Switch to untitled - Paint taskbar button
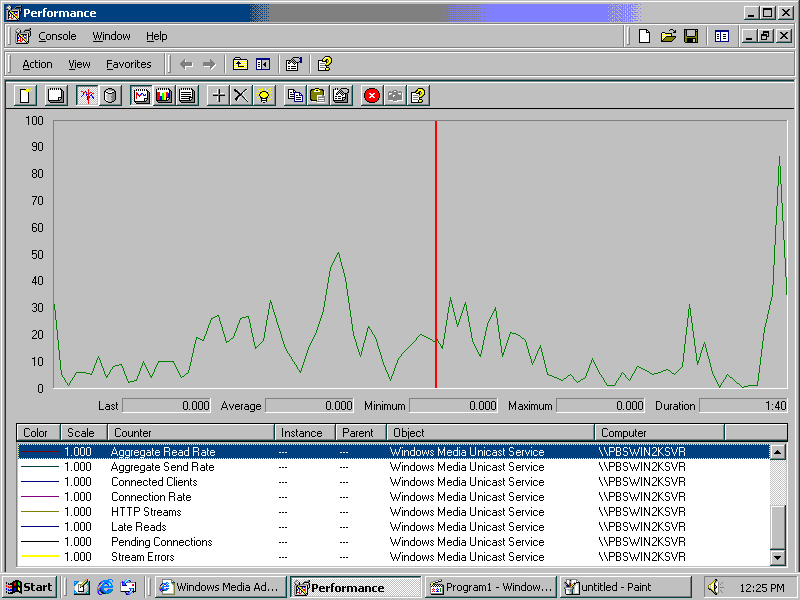The height and width of the screenshot is (600, 800). click(626, 587)
